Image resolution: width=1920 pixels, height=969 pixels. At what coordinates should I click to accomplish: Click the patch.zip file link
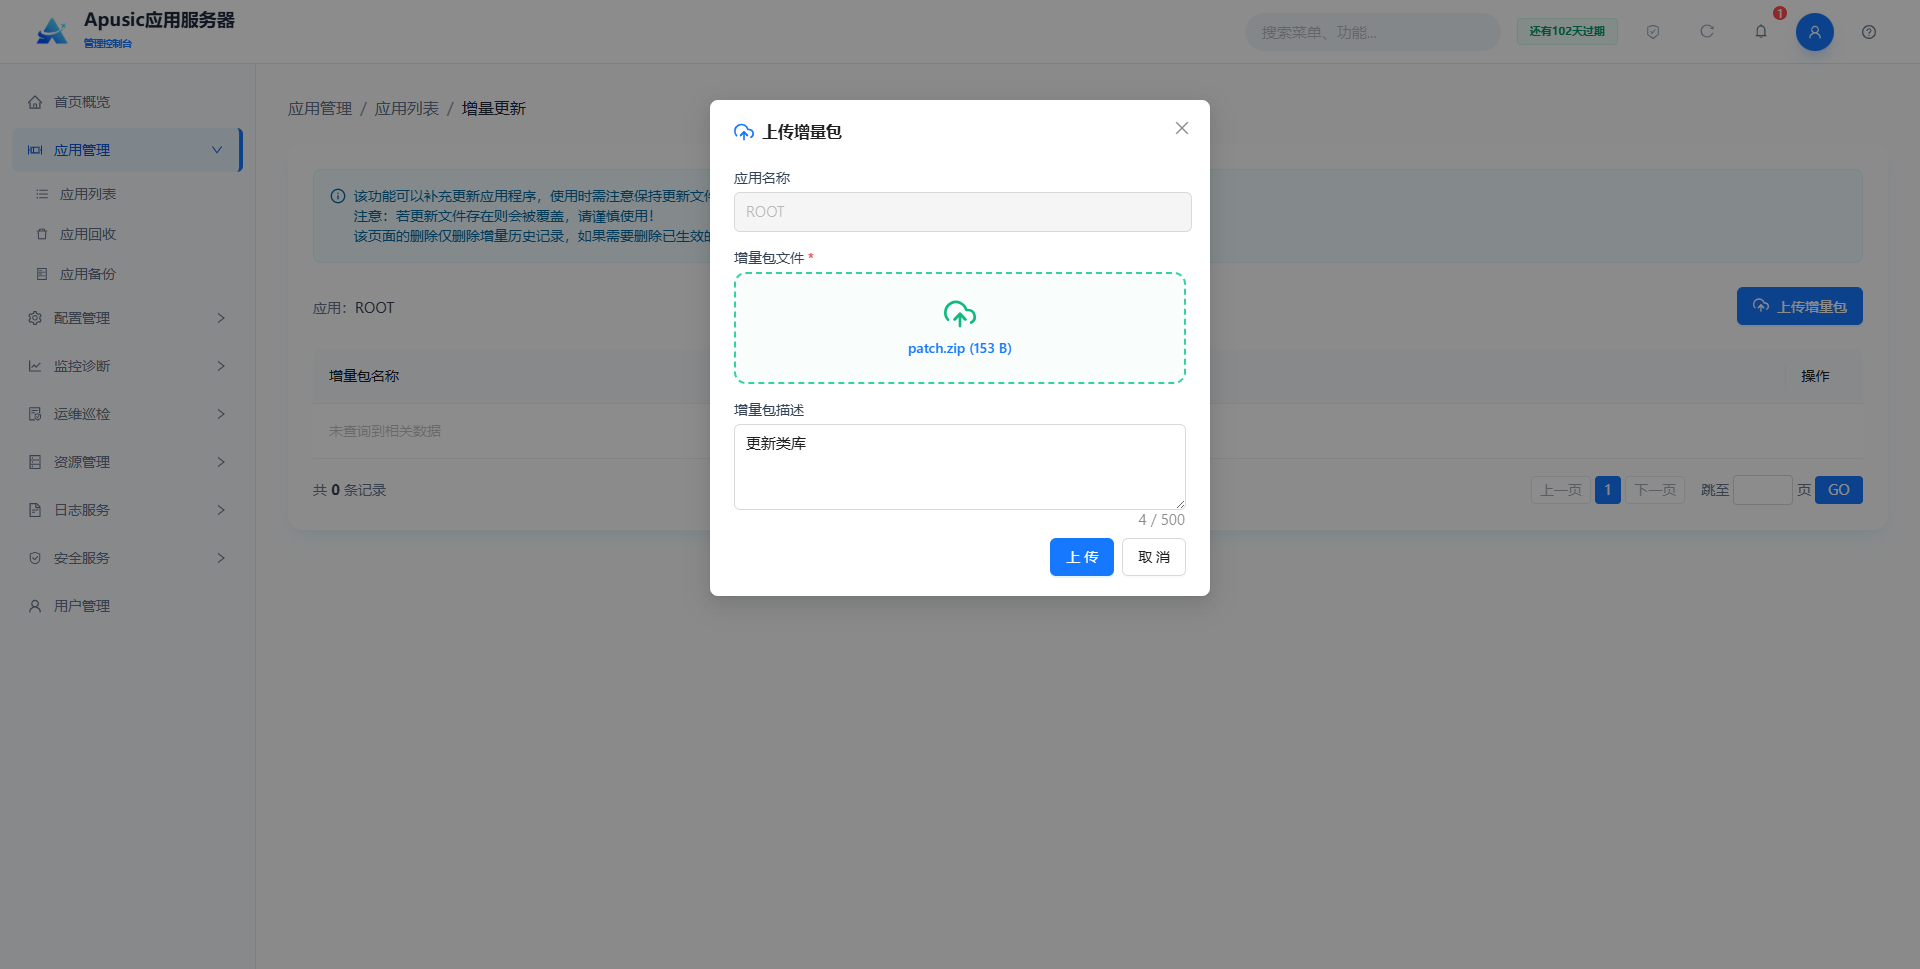pyautogui.click(x=960, y=348)
